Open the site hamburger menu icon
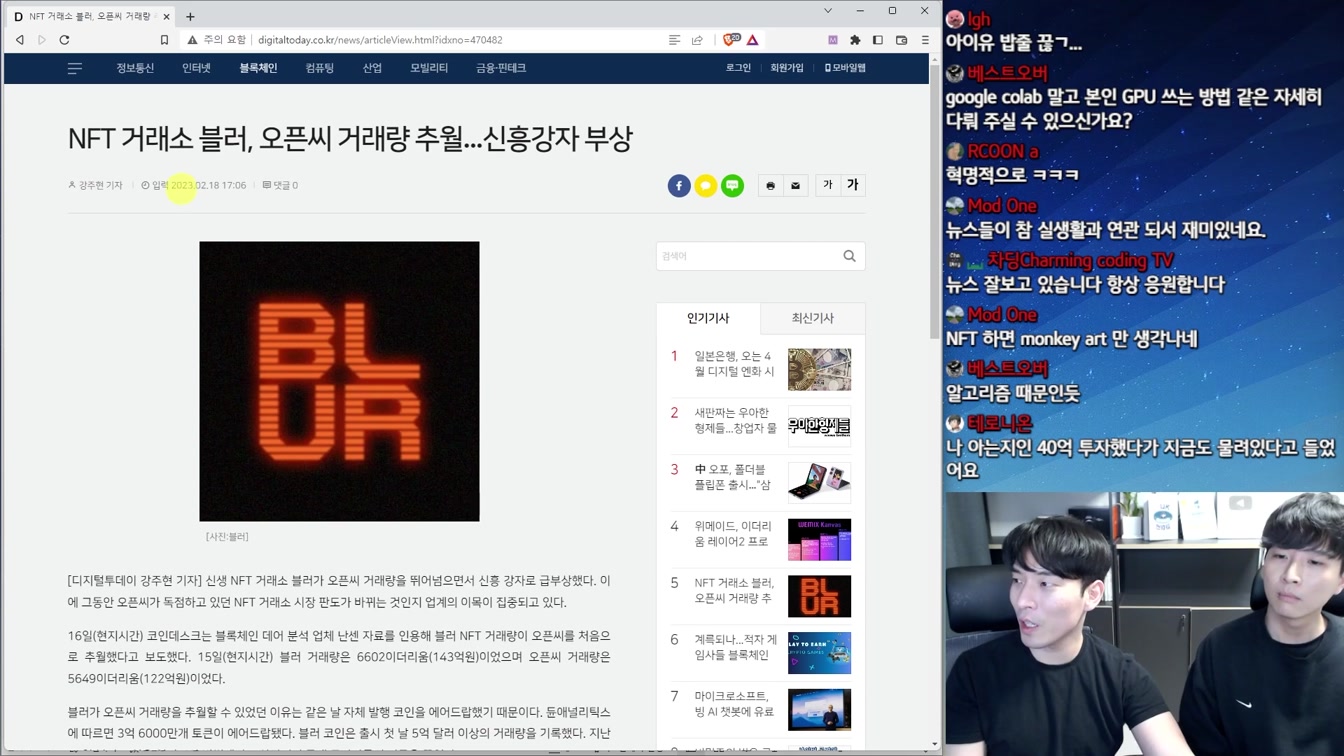1344x756 pixels. coord(75,68)
